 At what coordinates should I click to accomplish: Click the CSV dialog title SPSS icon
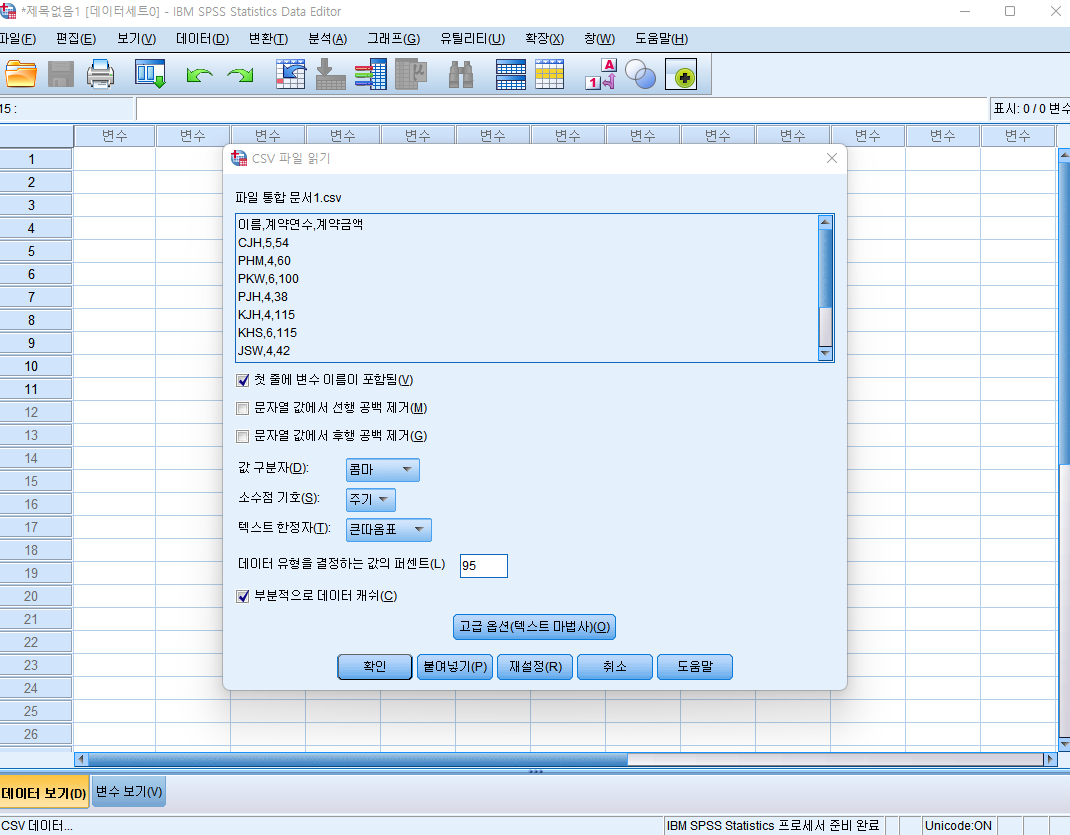[x=238, y=158]
